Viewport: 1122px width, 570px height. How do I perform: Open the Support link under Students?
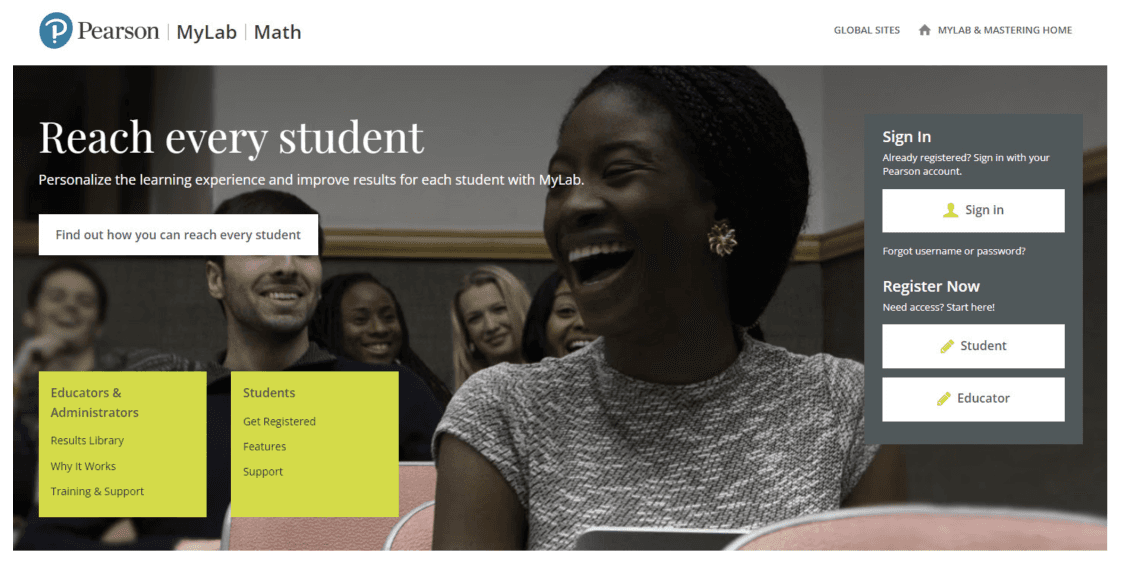click(263, 472)
